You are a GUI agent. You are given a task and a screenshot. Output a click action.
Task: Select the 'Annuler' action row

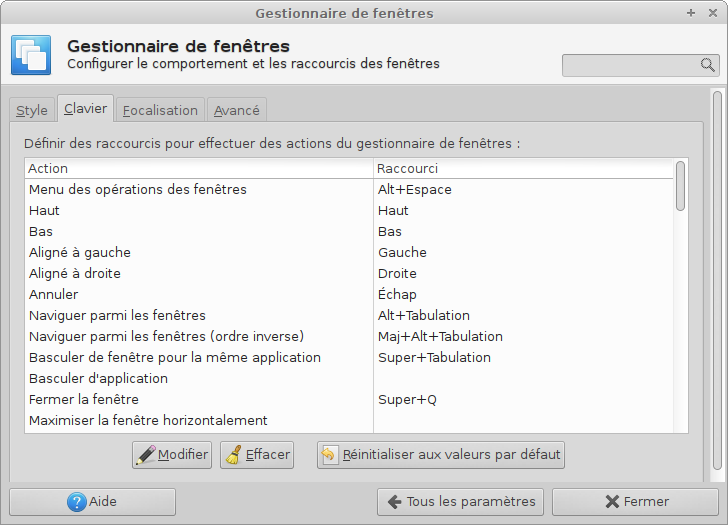(349, 294)
